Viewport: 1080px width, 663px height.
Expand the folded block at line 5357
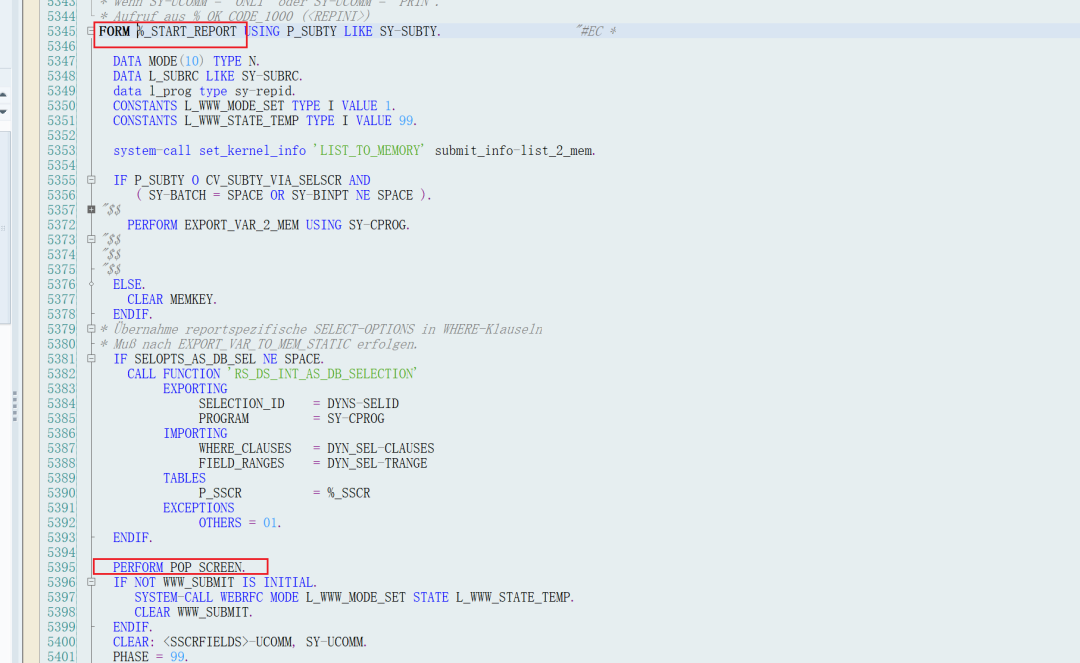91,209
